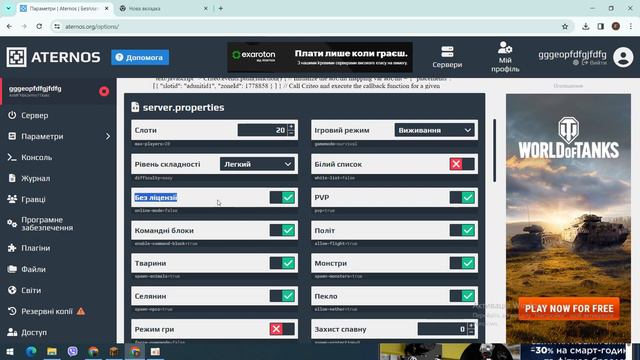Open the Windows Start menu
The image size is (640, 360).
[10, 351]
